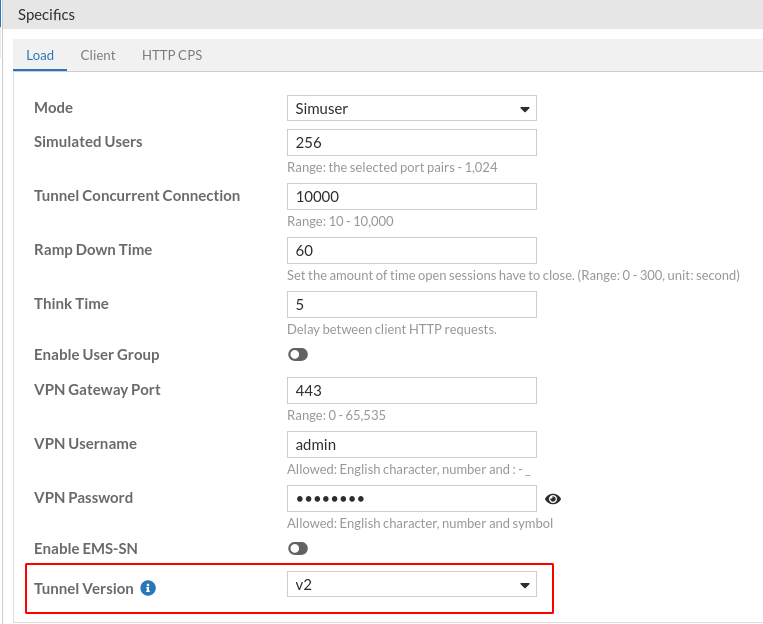Select the Load tab
Viewport: 763px width, 624px height.
click(x=40, y=55)
